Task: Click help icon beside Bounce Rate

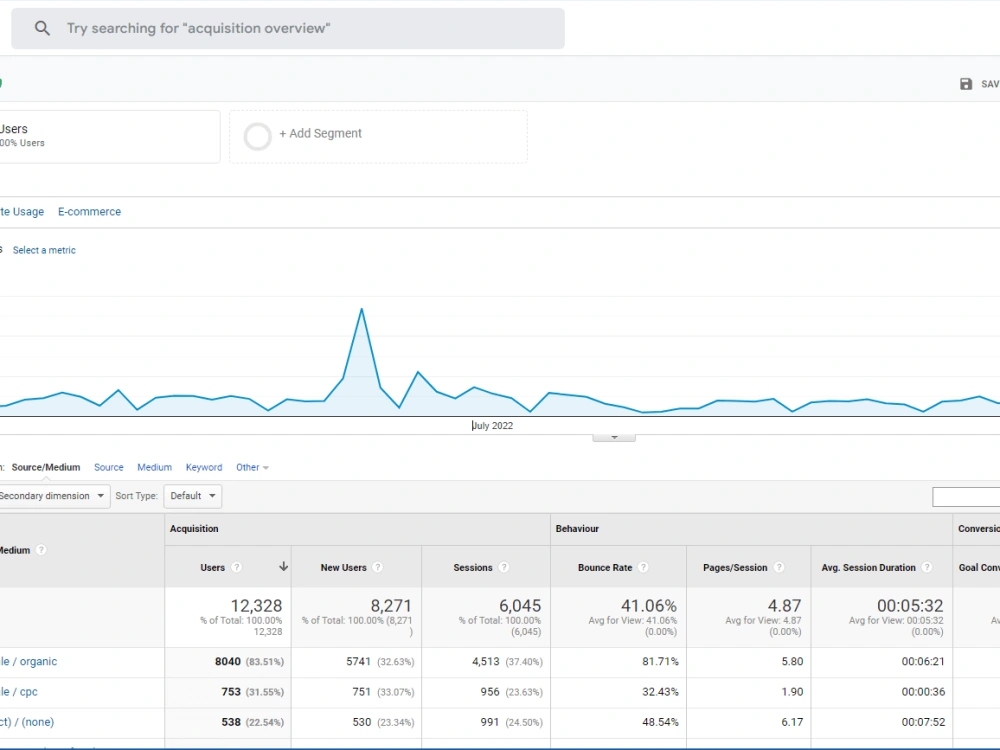Action: click(x=643, y=567)
